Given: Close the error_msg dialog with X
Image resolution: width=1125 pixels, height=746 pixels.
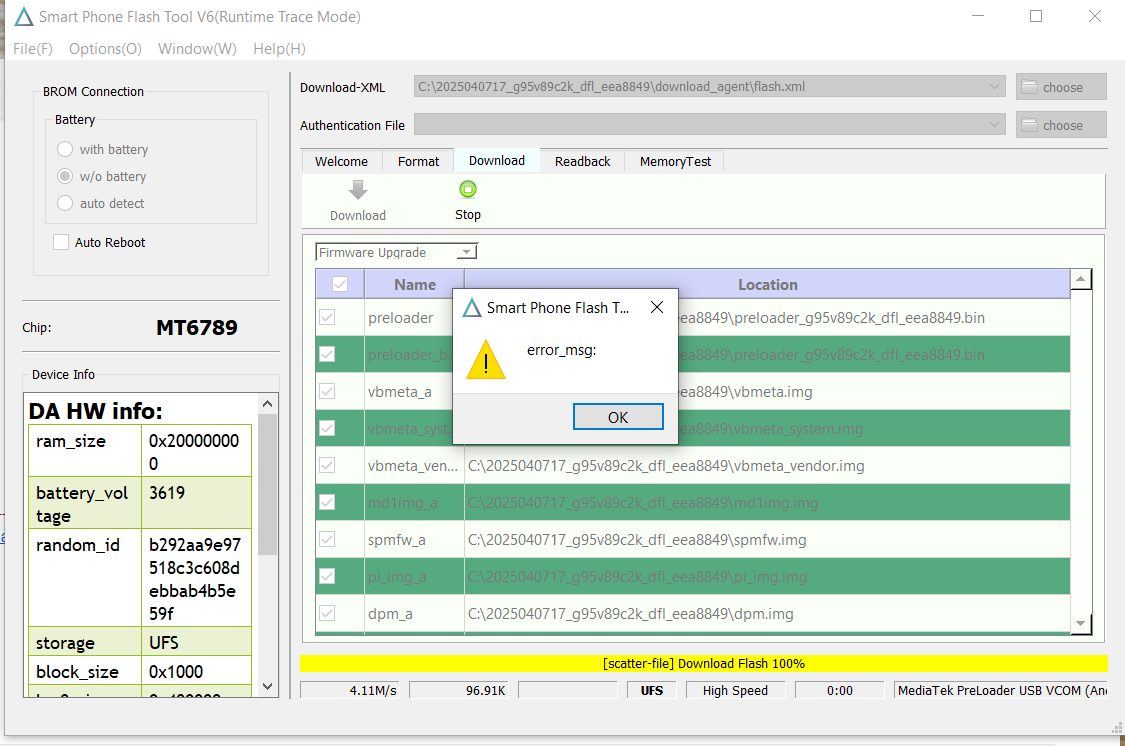Looking at the screenshot, I should pos(656,307).
